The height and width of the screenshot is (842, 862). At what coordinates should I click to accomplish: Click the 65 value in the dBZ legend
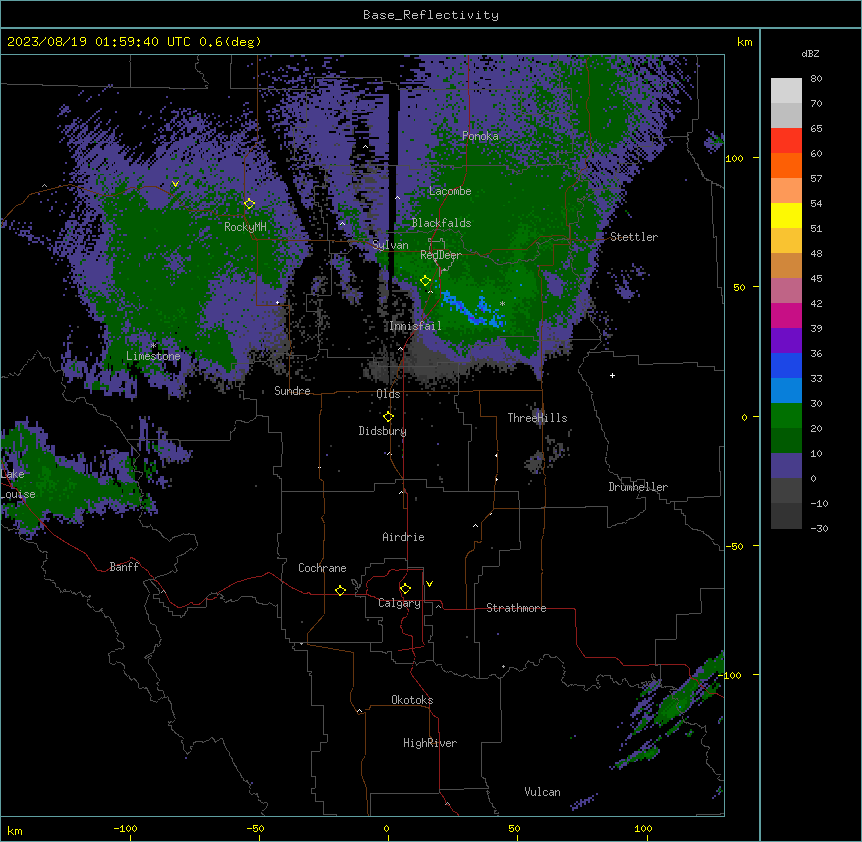tap(816, 129)
